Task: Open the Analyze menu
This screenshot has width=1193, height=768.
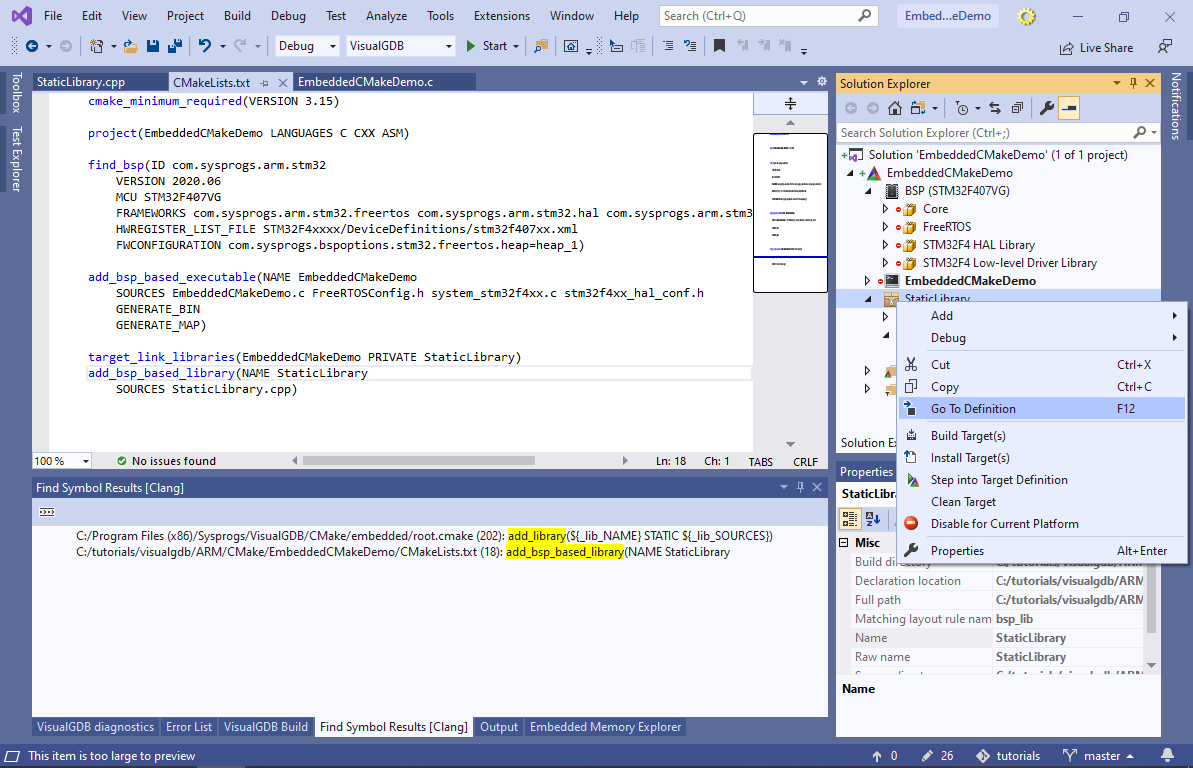Action: pos(387,16)
